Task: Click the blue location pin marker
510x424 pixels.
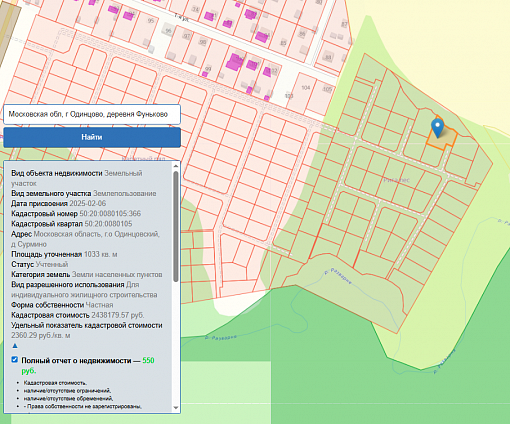Action: pos(437,127)
